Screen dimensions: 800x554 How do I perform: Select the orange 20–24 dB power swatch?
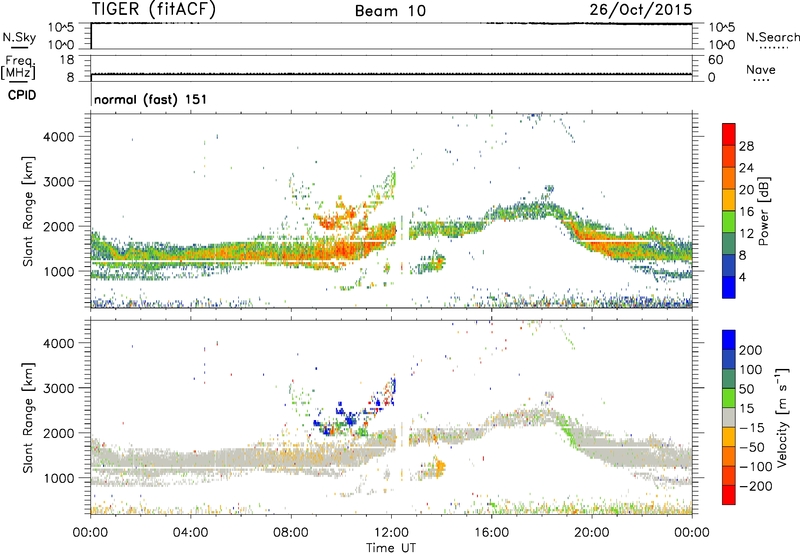pos(729,178)
